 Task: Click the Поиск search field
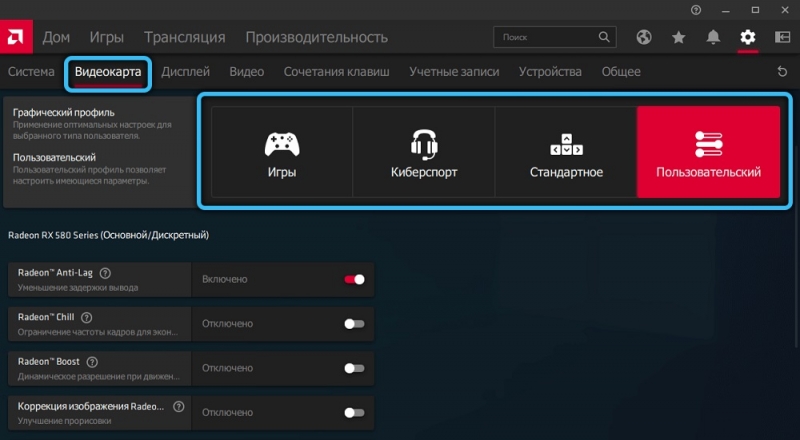pos(555,37)
